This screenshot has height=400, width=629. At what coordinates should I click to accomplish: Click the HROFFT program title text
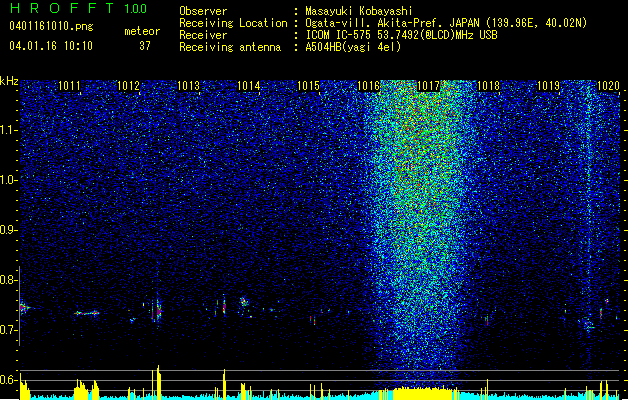tap(62, 8)
